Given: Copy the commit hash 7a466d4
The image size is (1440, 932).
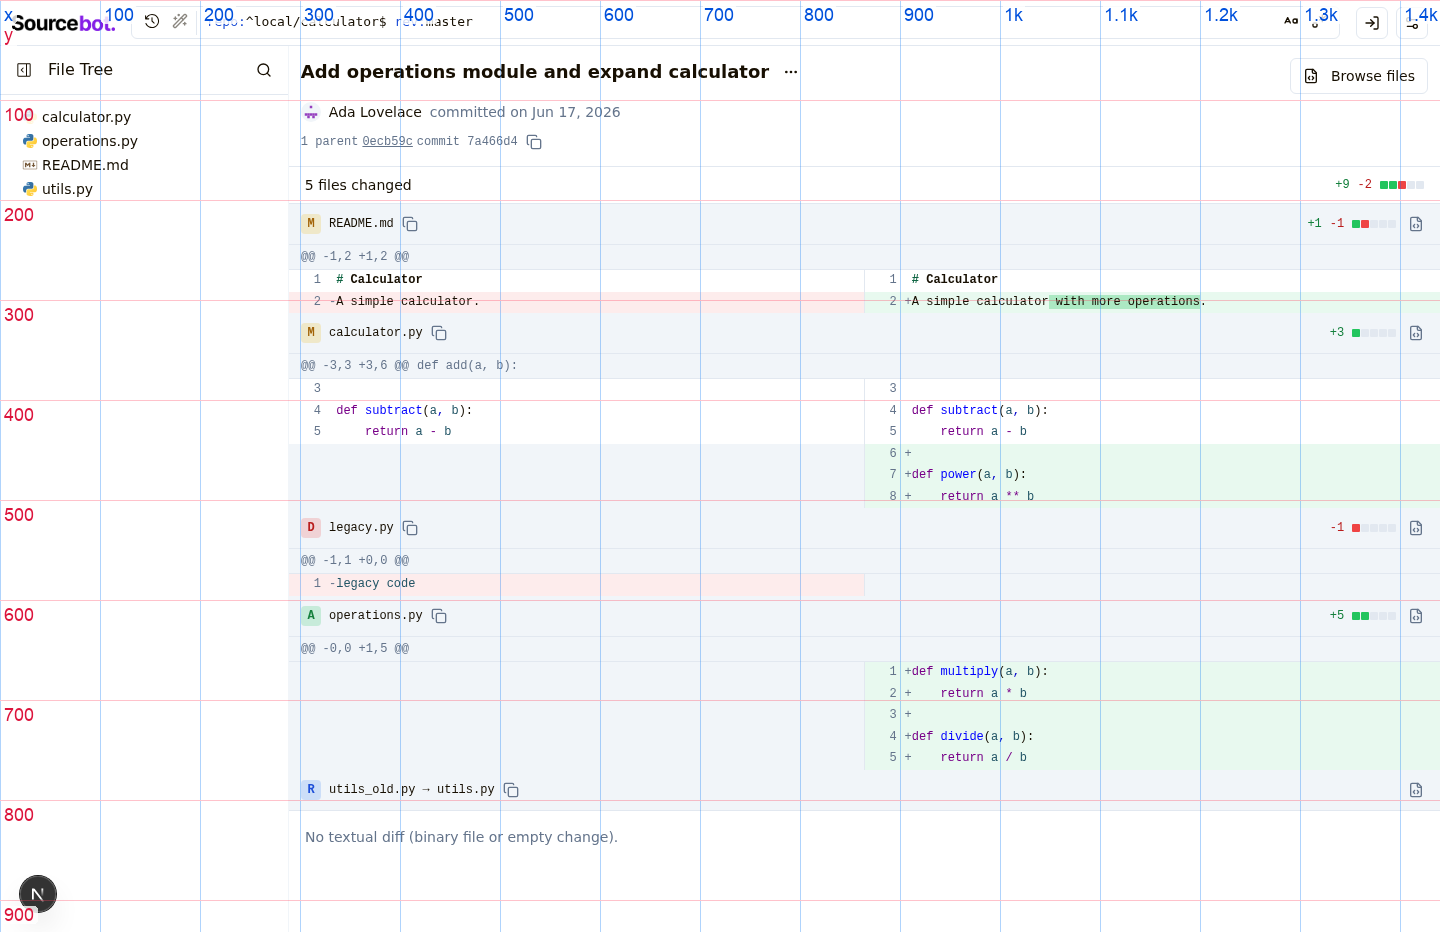Looking at the screenshot, I should point(534,142).
